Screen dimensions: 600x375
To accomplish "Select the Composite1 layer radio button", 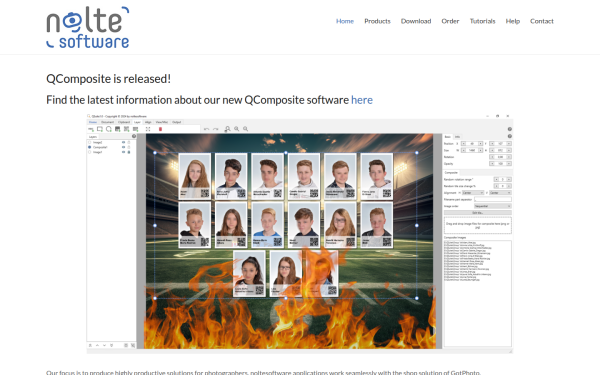I will tap(90, 147).
